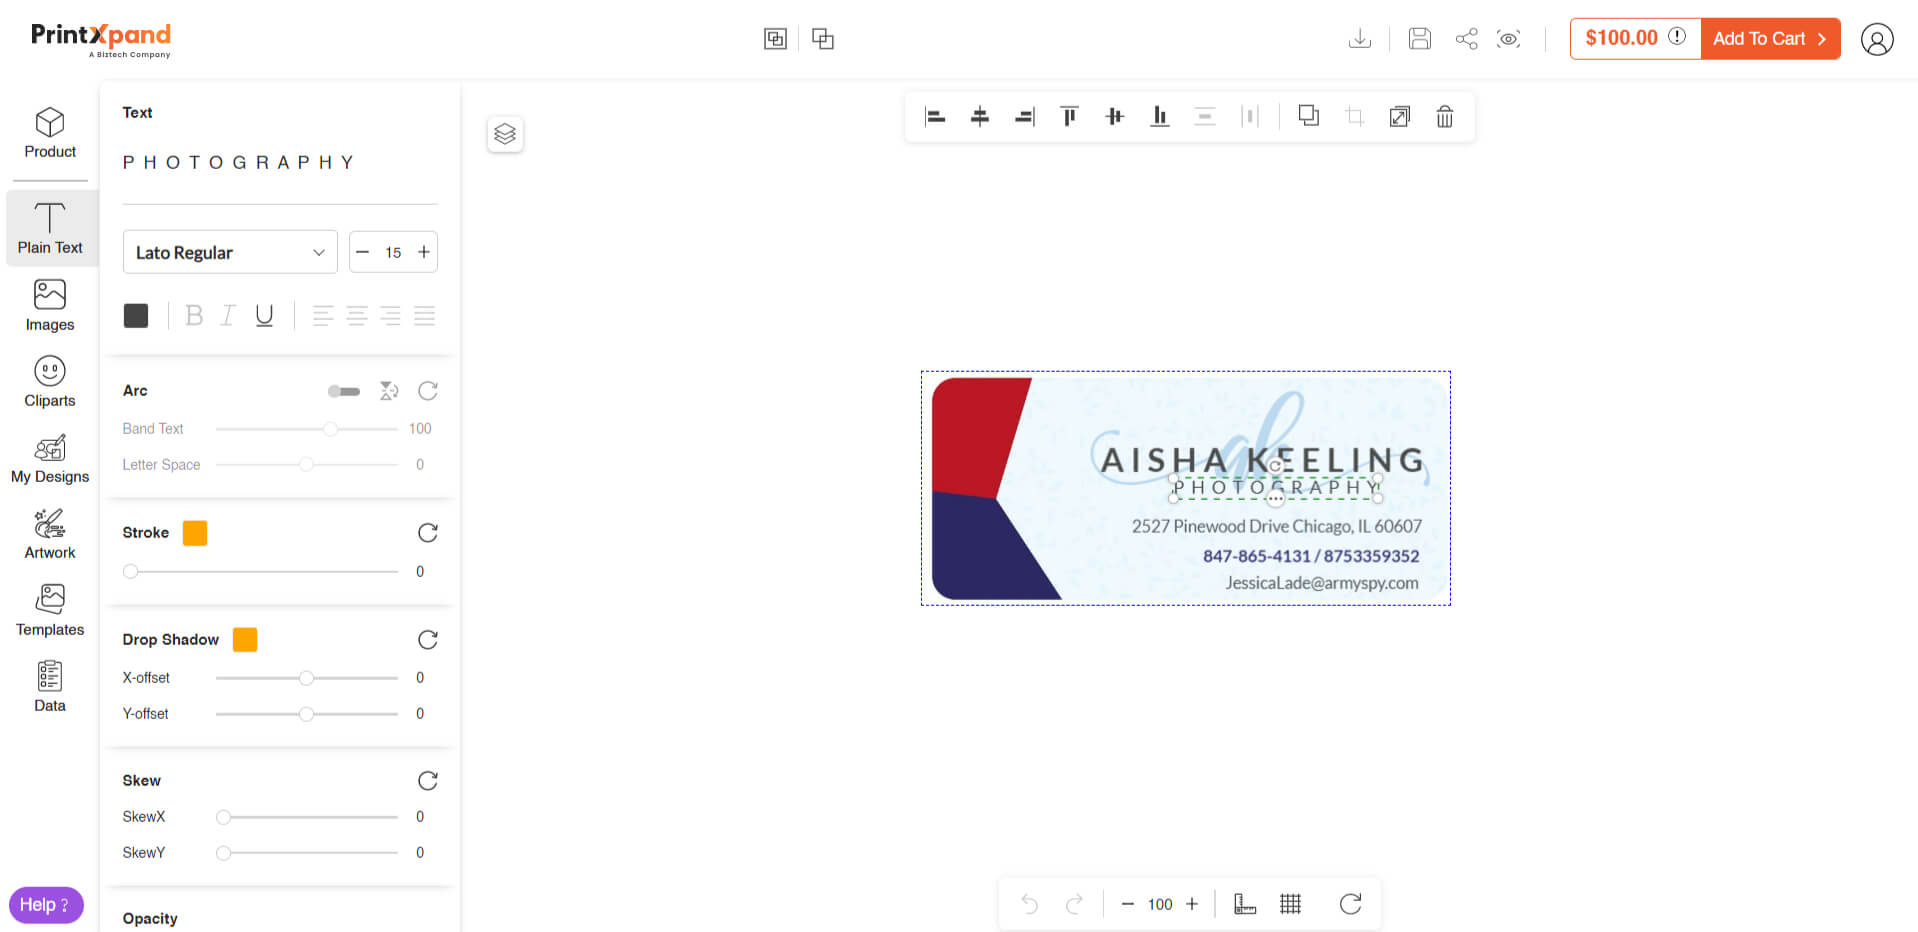Share the design via share icon
Image resolution: width=1918 pixels, height=932 pixels.
pos(1466,39)
